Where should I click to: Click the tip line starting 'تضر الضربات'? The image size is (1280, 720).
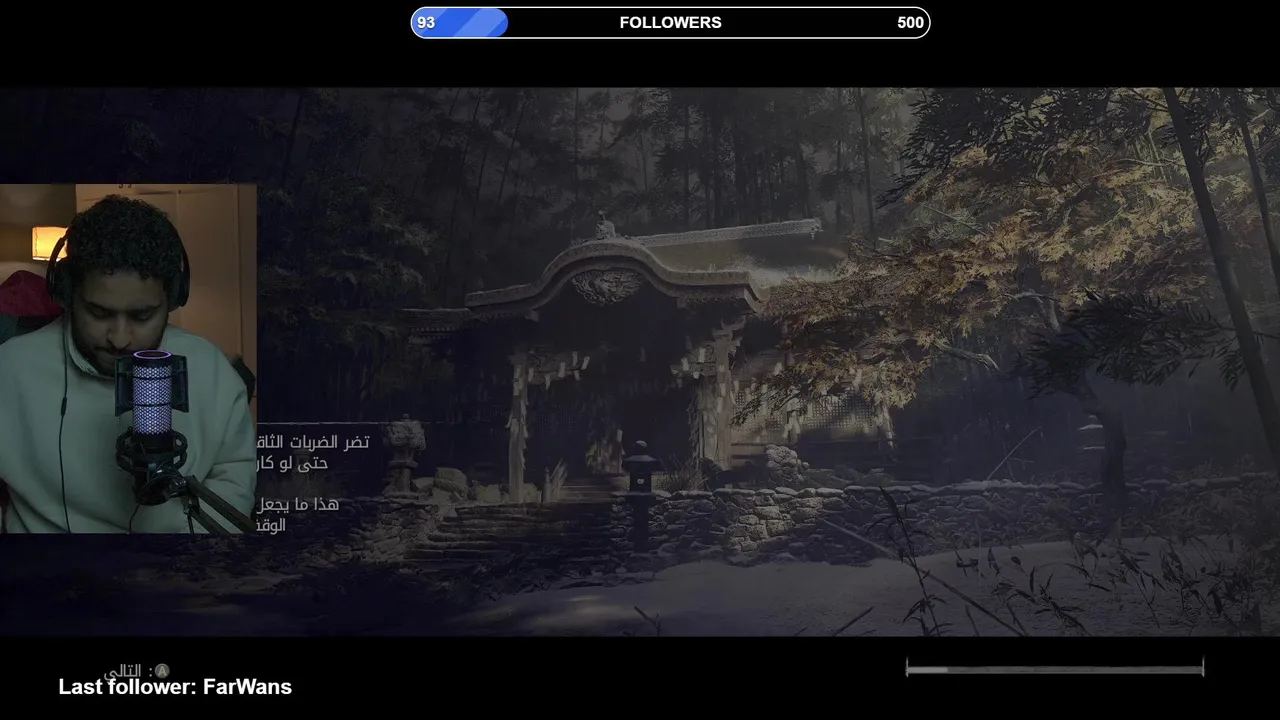click(x=313, y=442)
